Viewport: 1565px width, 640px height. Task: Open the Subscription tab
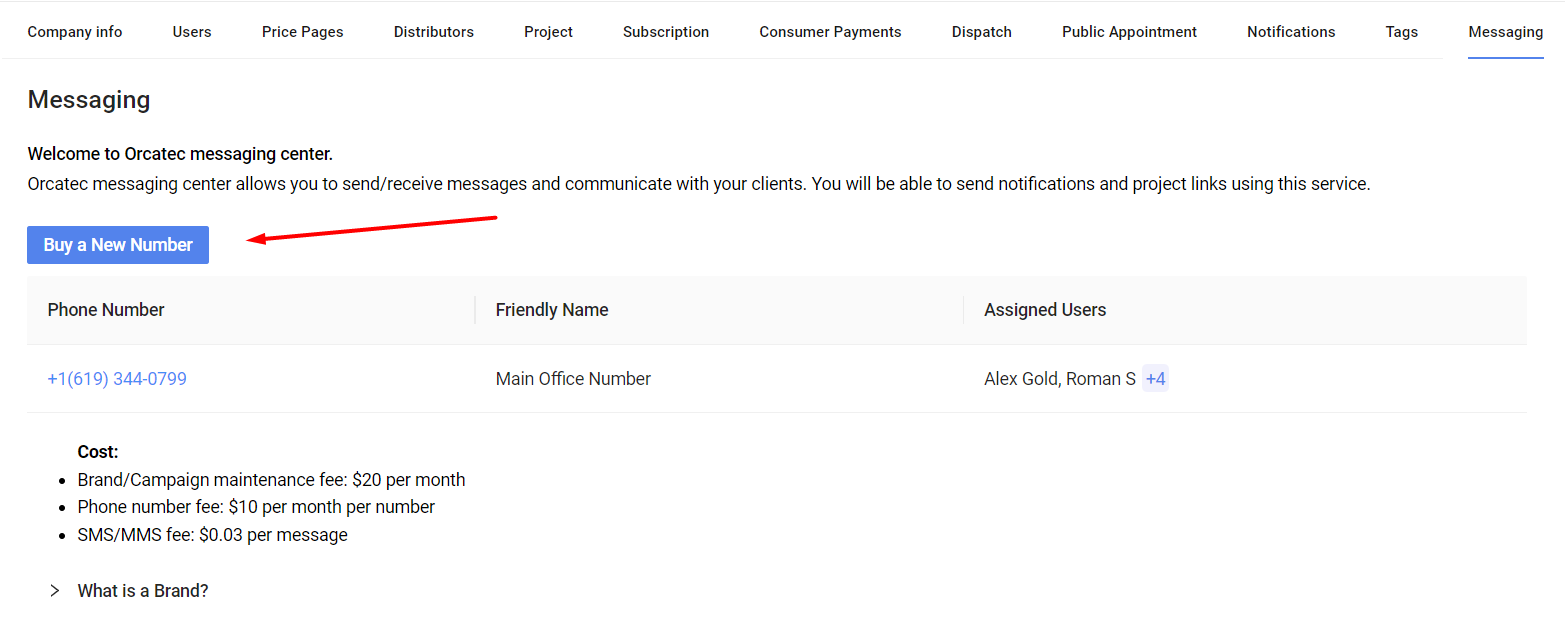[666, 32]
